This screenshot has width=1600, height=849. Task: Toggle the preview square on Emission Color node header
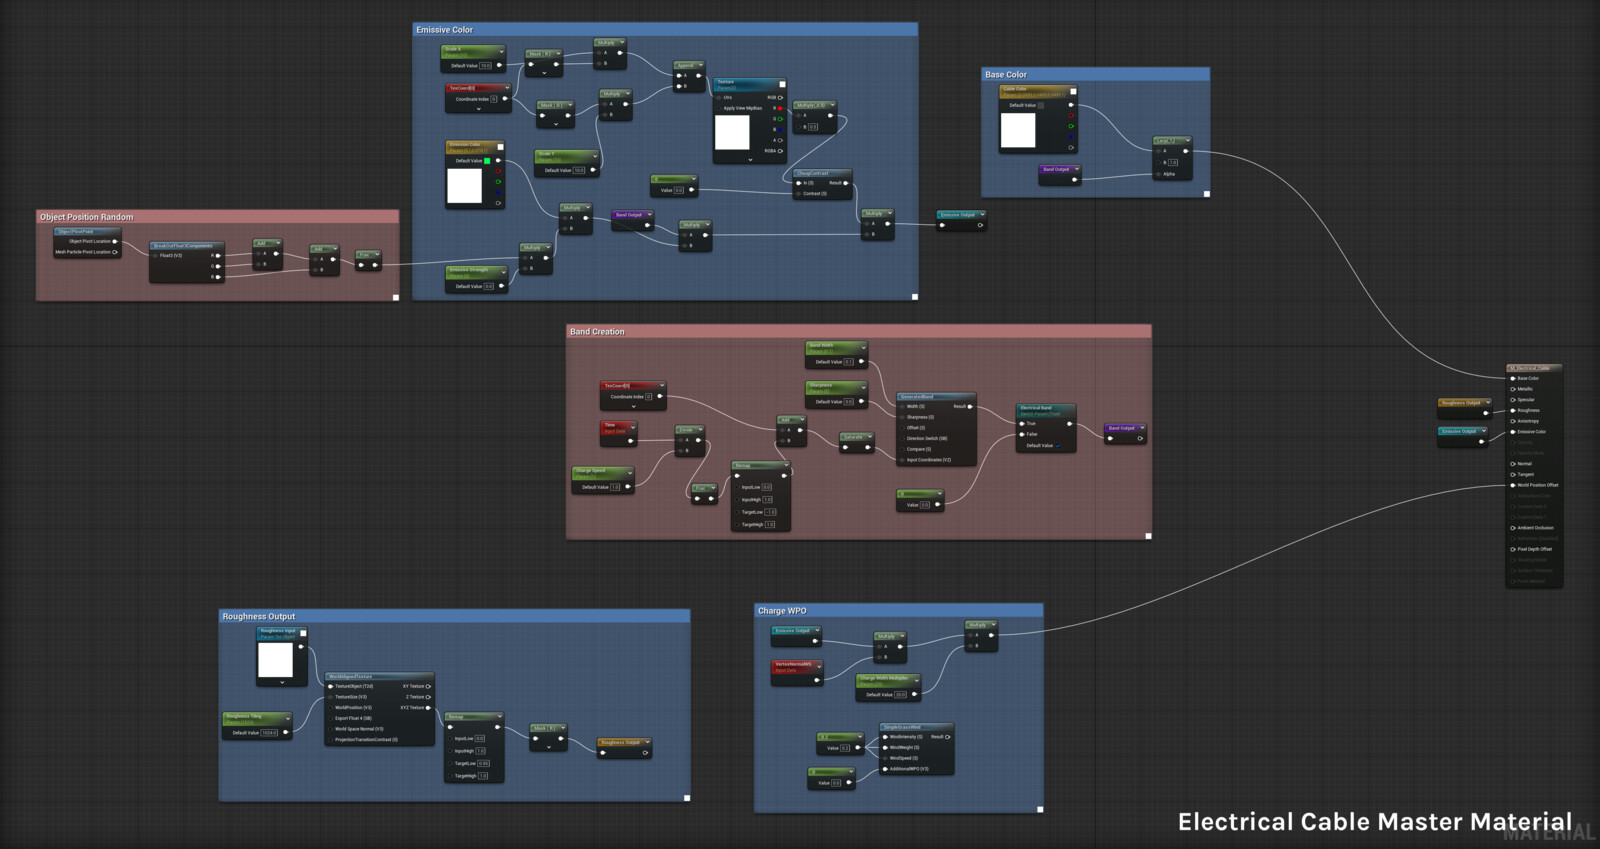500,147
